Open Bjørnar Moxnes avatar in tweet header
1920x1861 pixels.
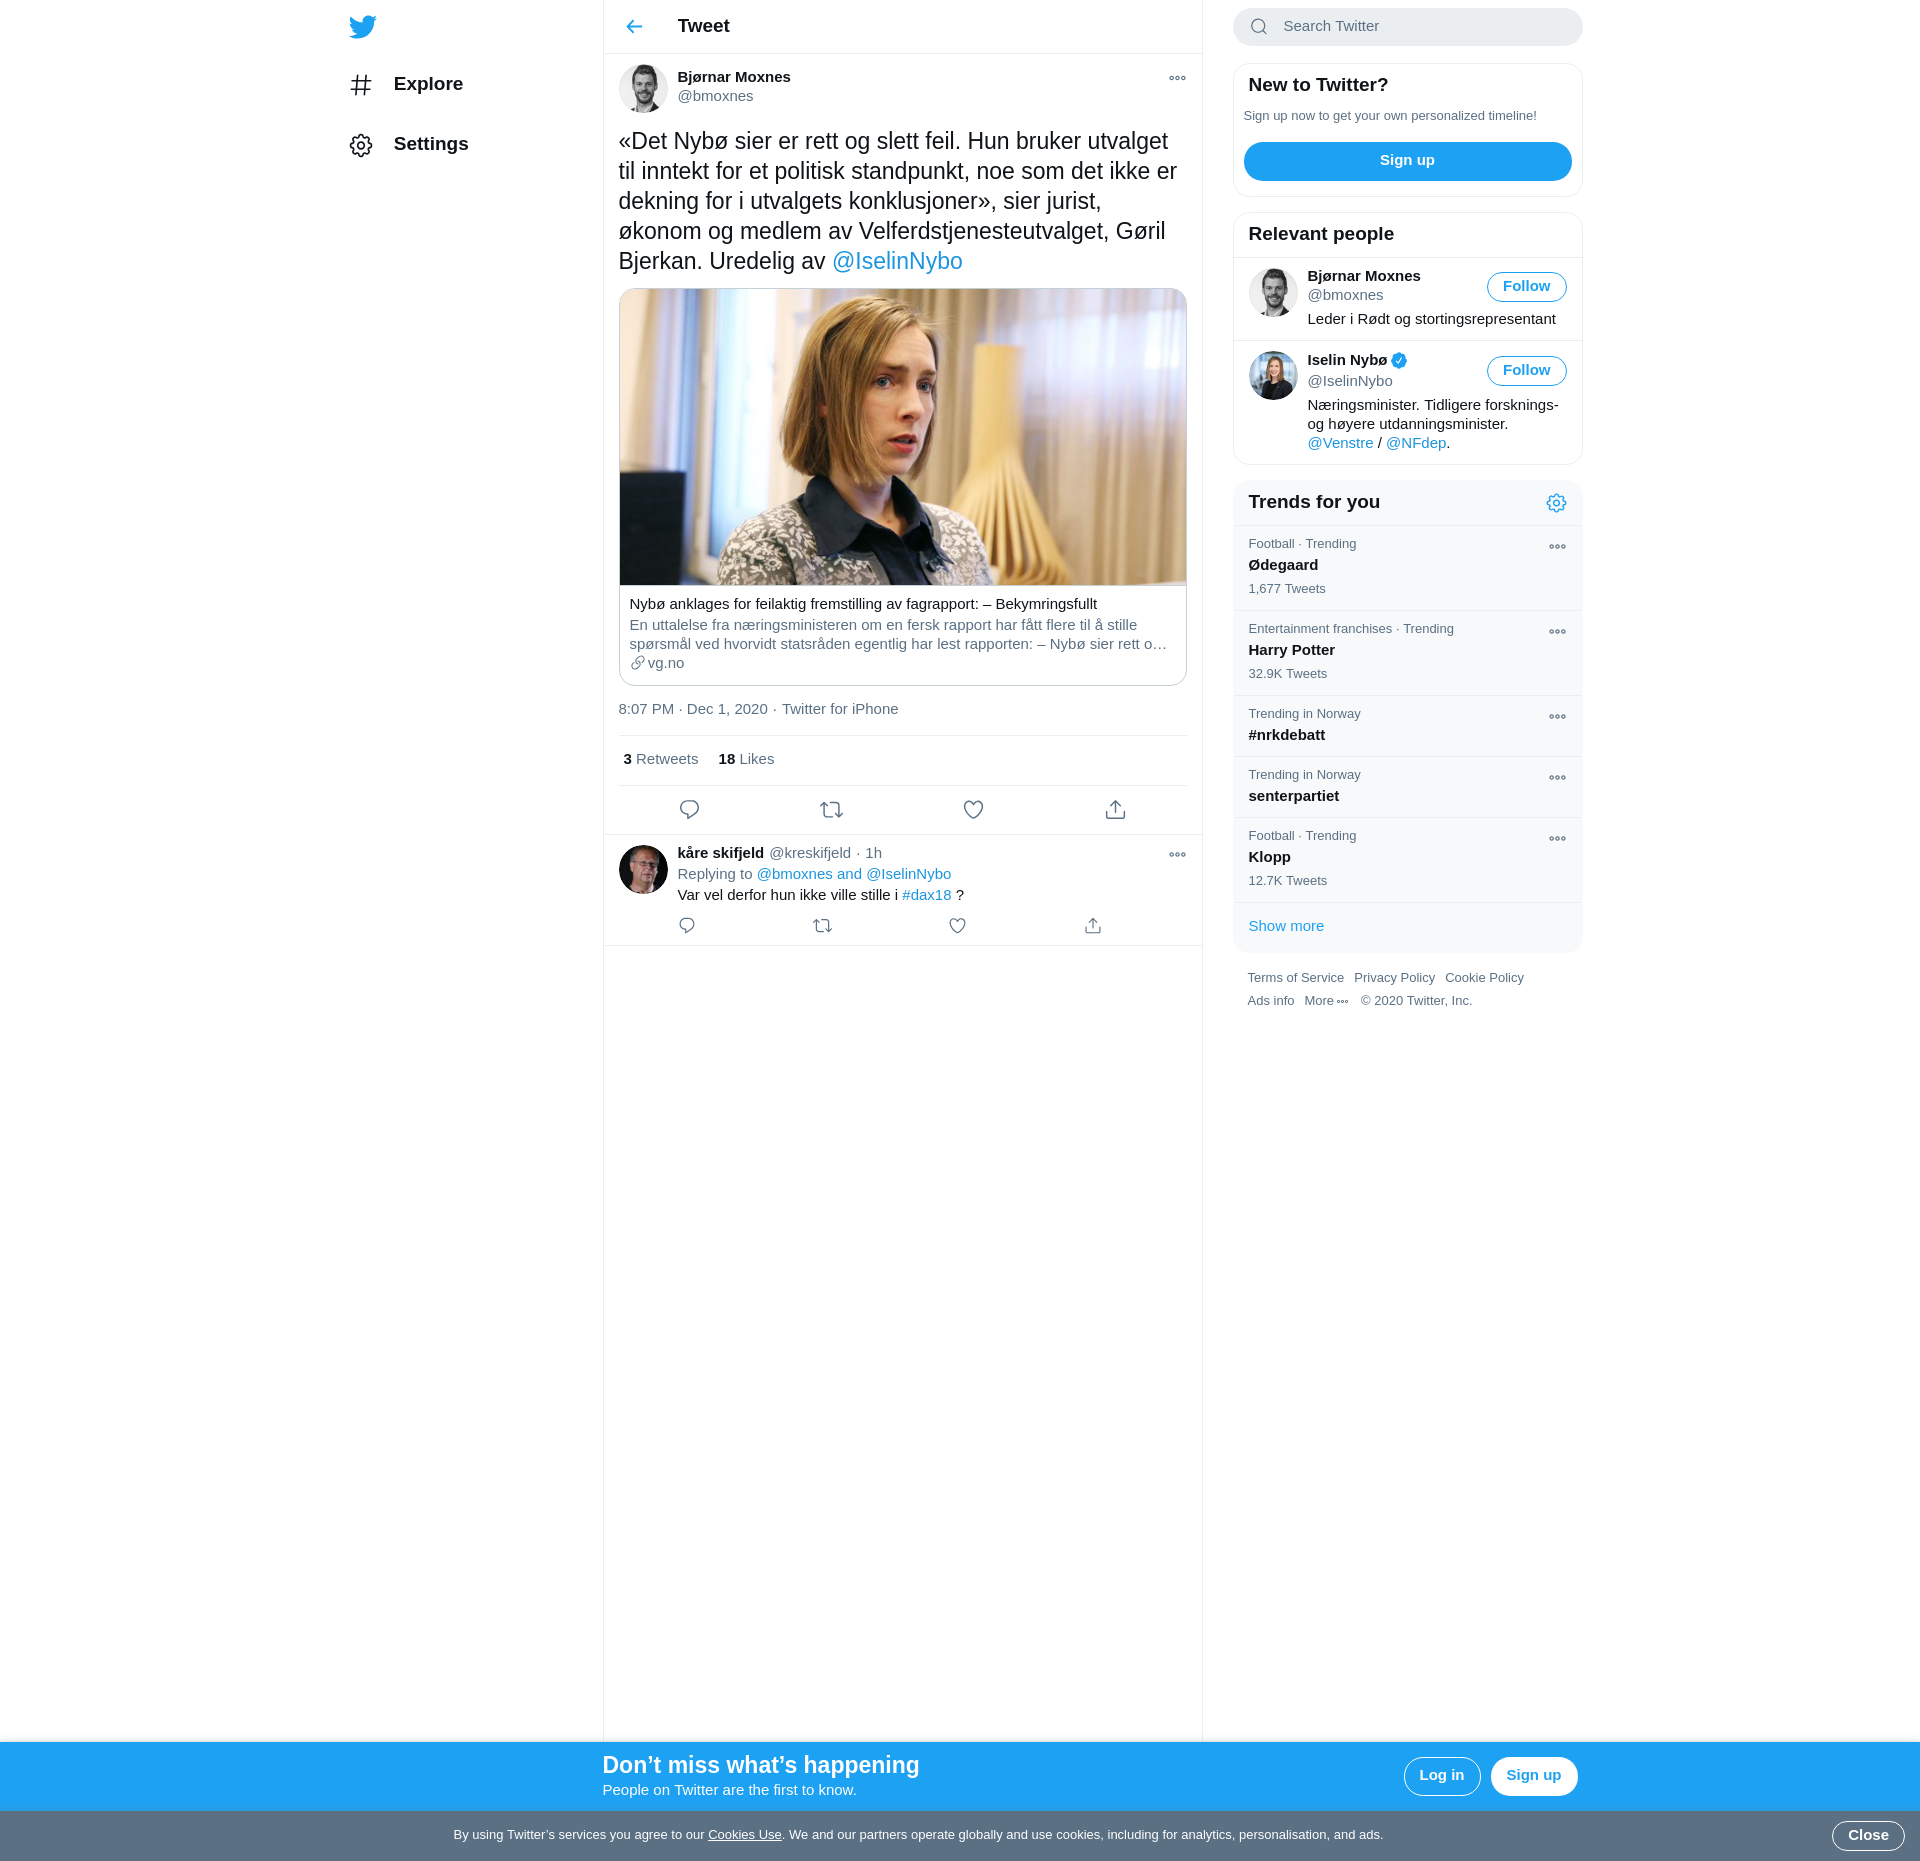pyautogui.click(x=643, y=88)
